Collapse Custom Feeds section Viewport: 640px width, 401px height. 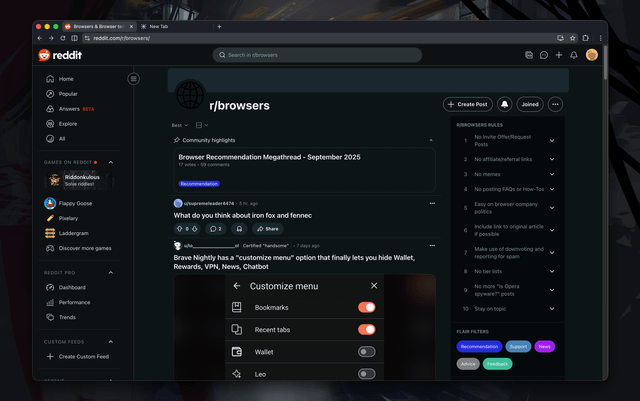(x=111, y=341)
